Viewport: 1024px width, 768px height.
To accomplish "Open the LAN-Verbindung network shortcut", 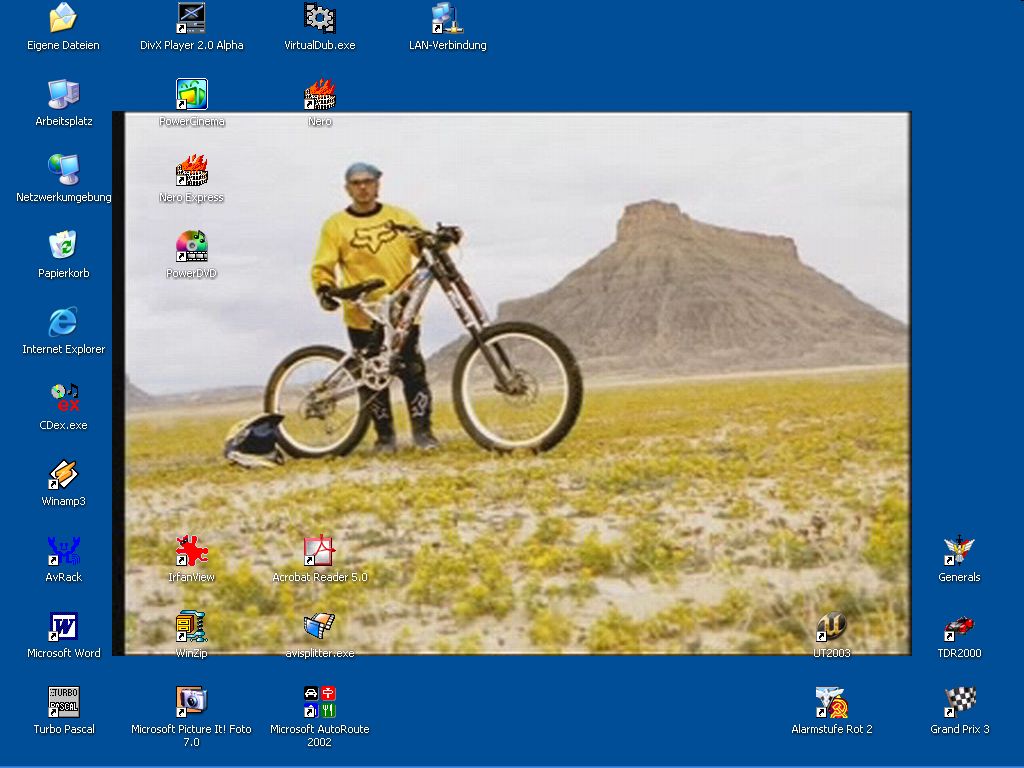I will [447, 18].
